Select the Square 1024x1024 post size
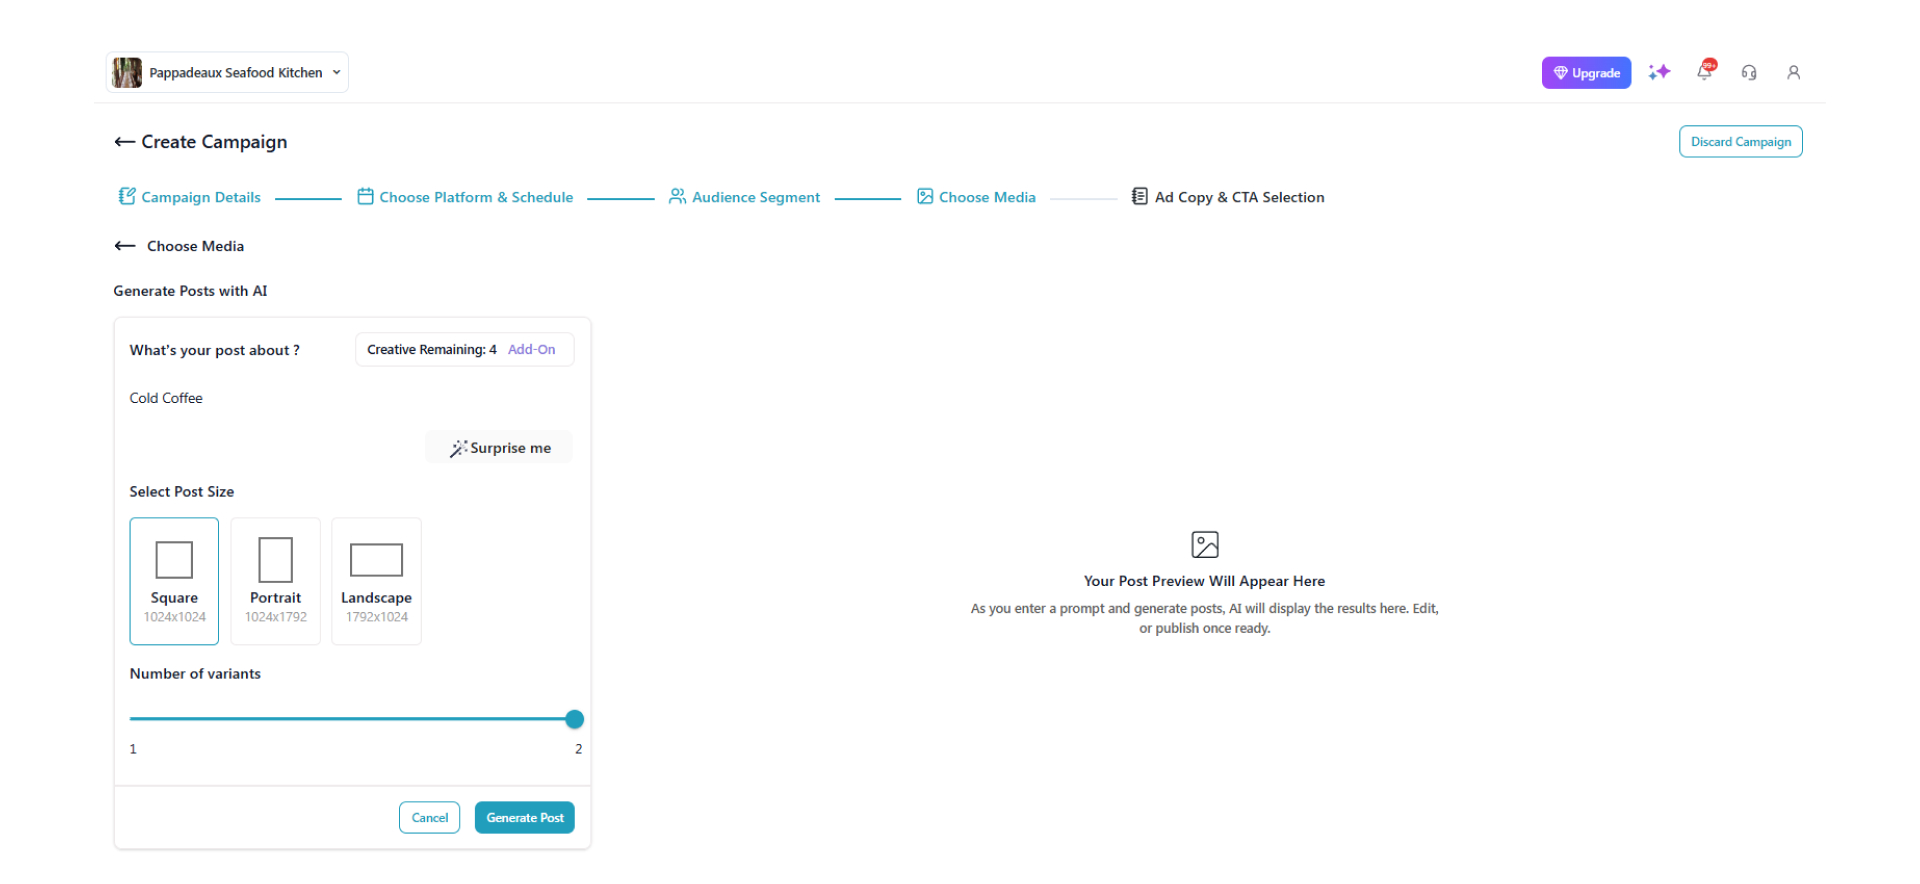 coord(174,581)
